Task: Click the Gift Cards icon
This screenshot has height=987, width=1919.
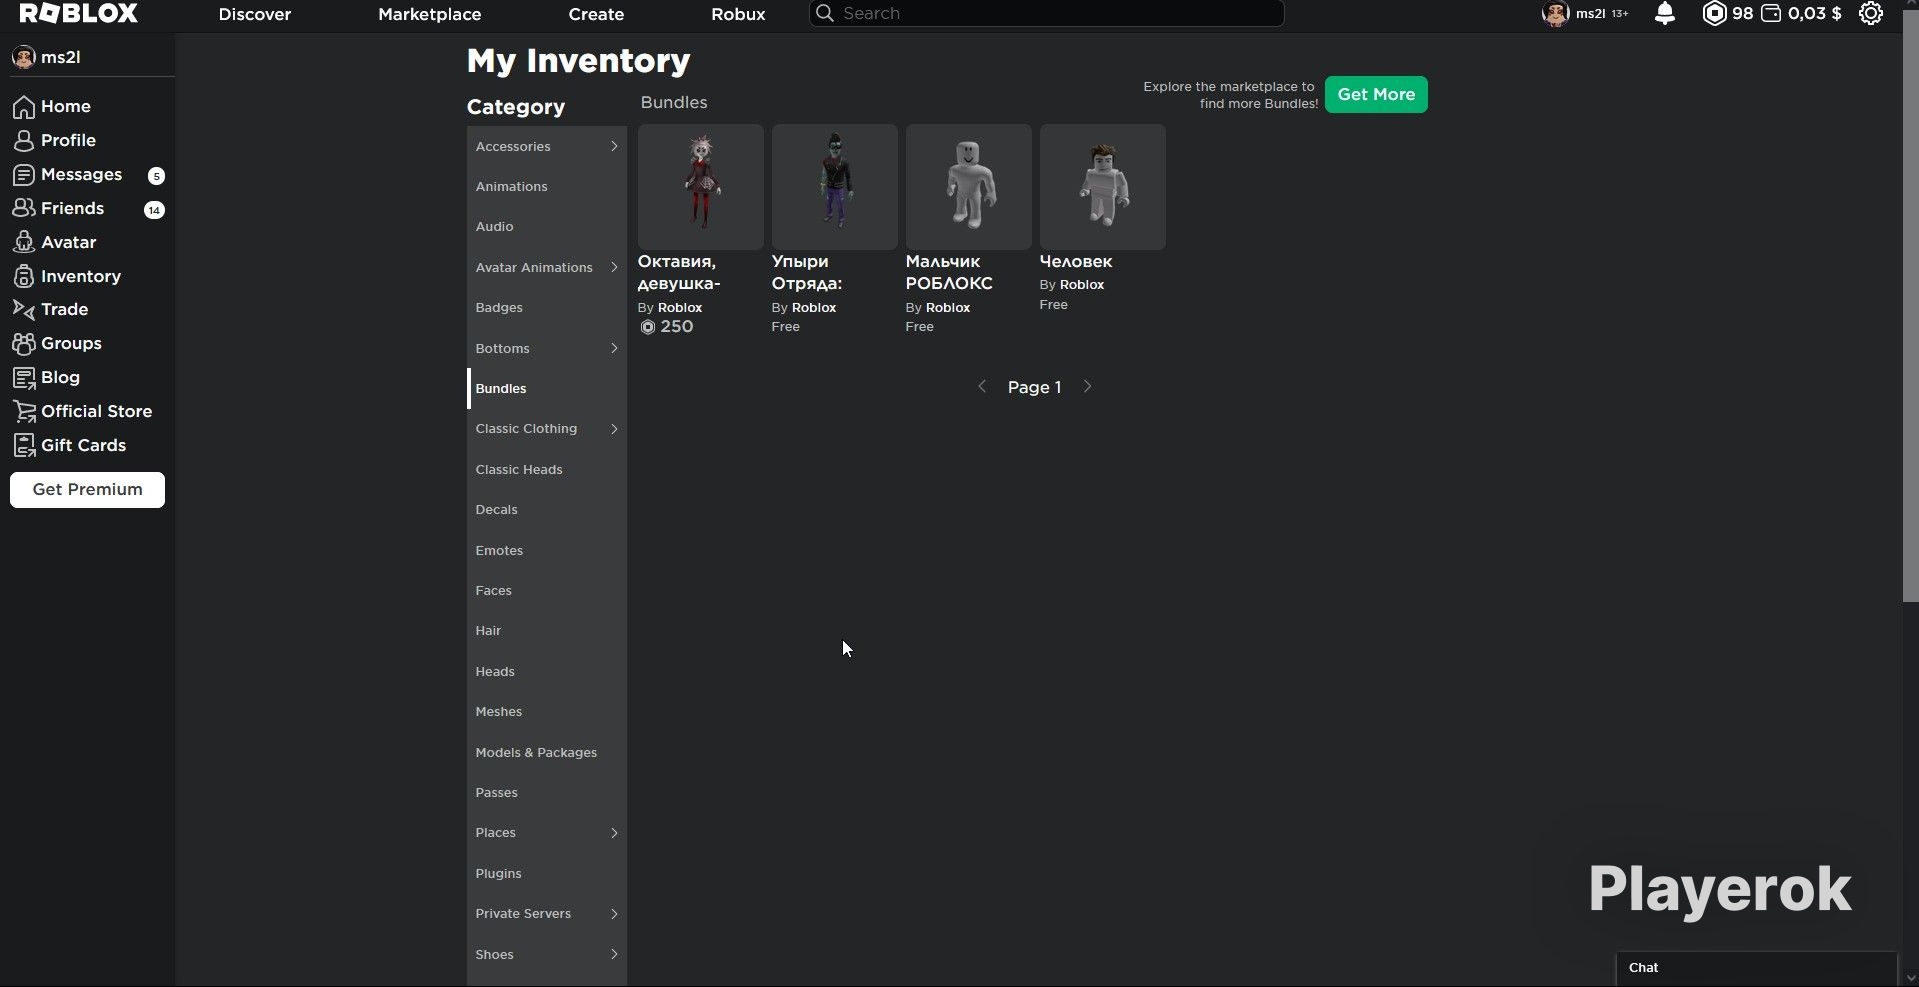Action: pyautogui.click(x=24, y=445)
